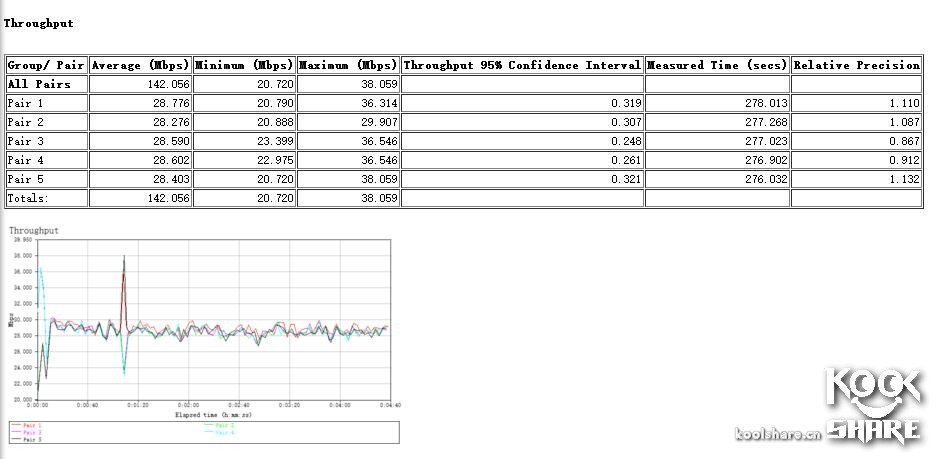Screen dimensions: 937x459
Task: Select Pair 5 confidence interval 0.321
Action: tap(626, 179)
